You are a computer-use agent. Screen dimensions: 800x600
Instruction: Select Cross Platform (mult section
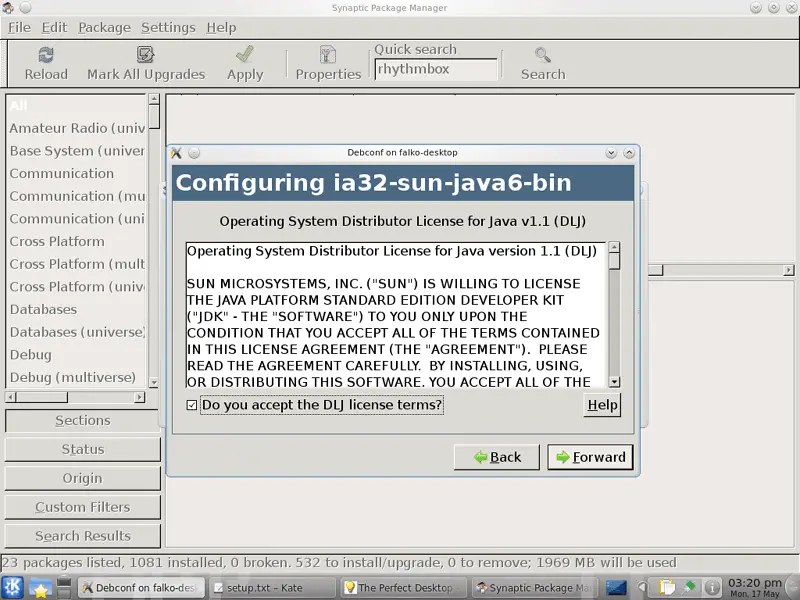coord(76,264)
